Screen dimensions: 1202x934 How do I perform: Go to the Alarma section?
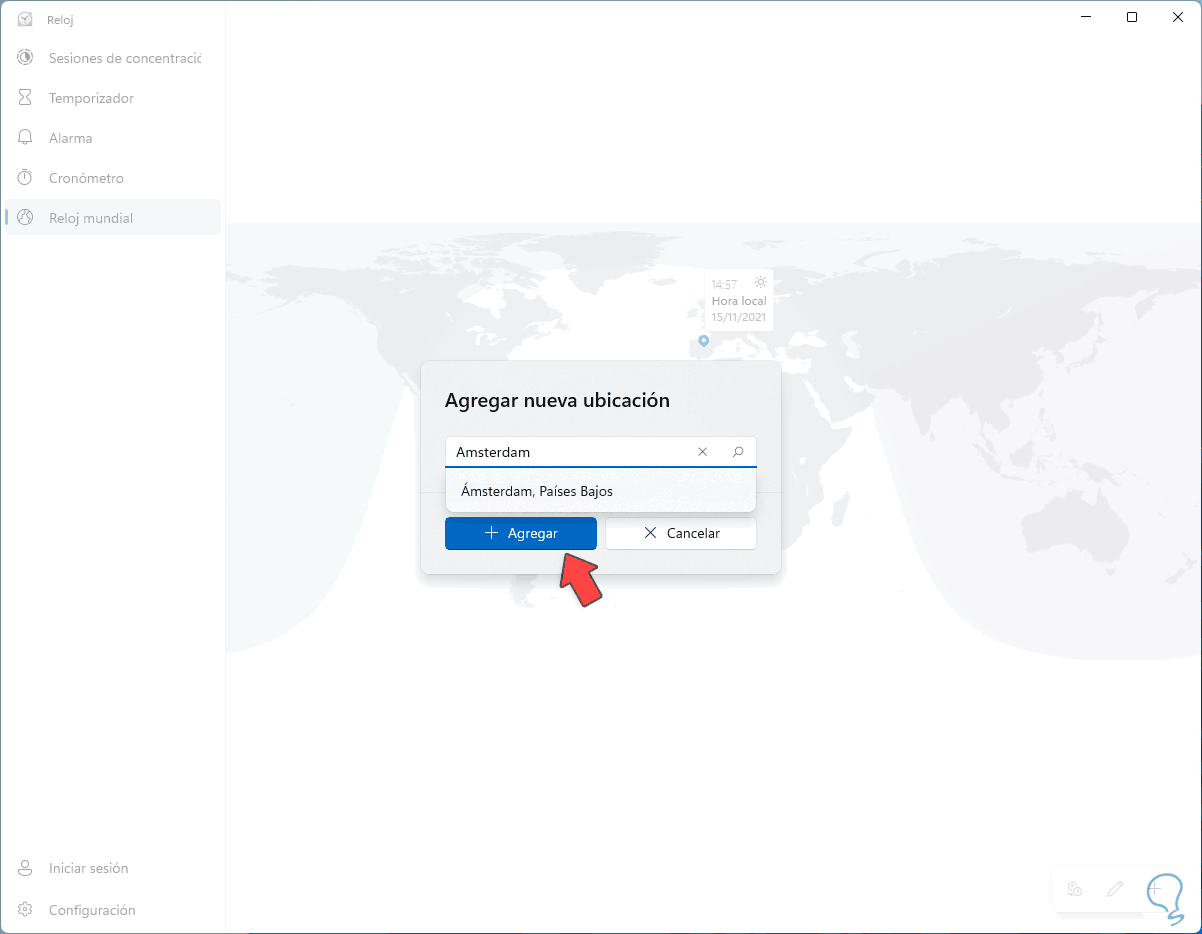pos(112,138)
